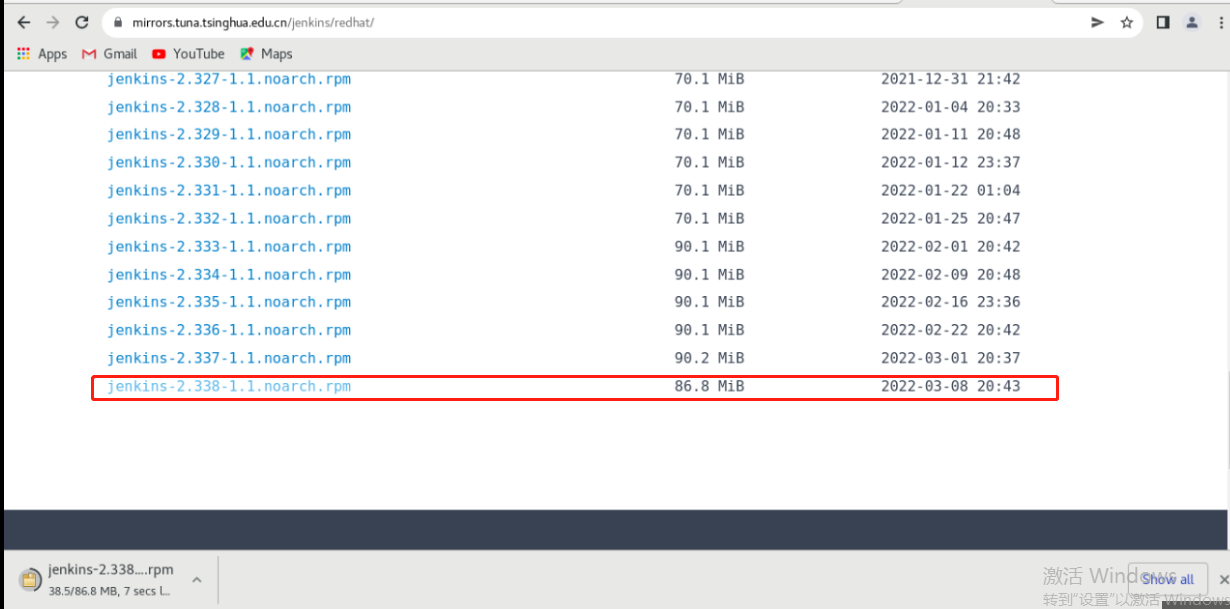Viewport: 1230px width, 609px height.
Task: Reload the current page
Action: point(82,22)
